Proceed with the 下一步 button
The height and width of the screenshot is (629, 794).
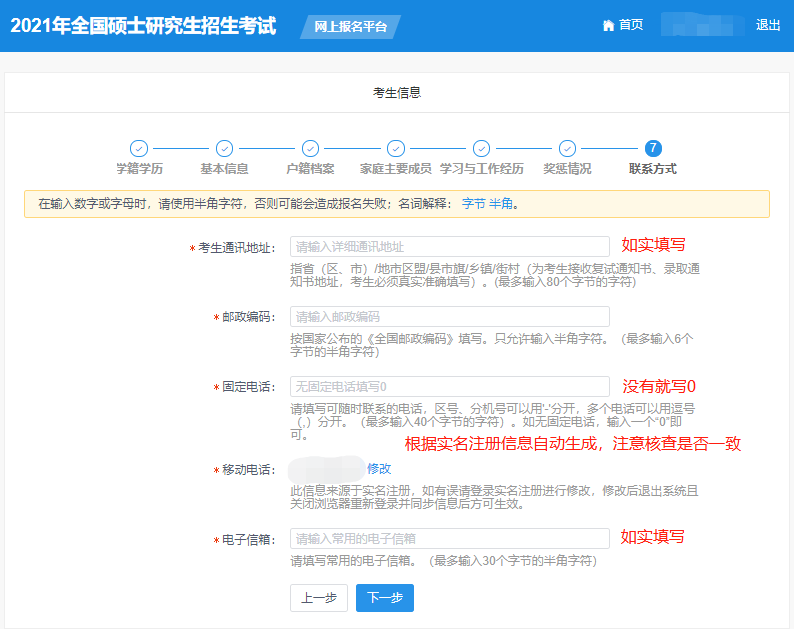(385, 598)
